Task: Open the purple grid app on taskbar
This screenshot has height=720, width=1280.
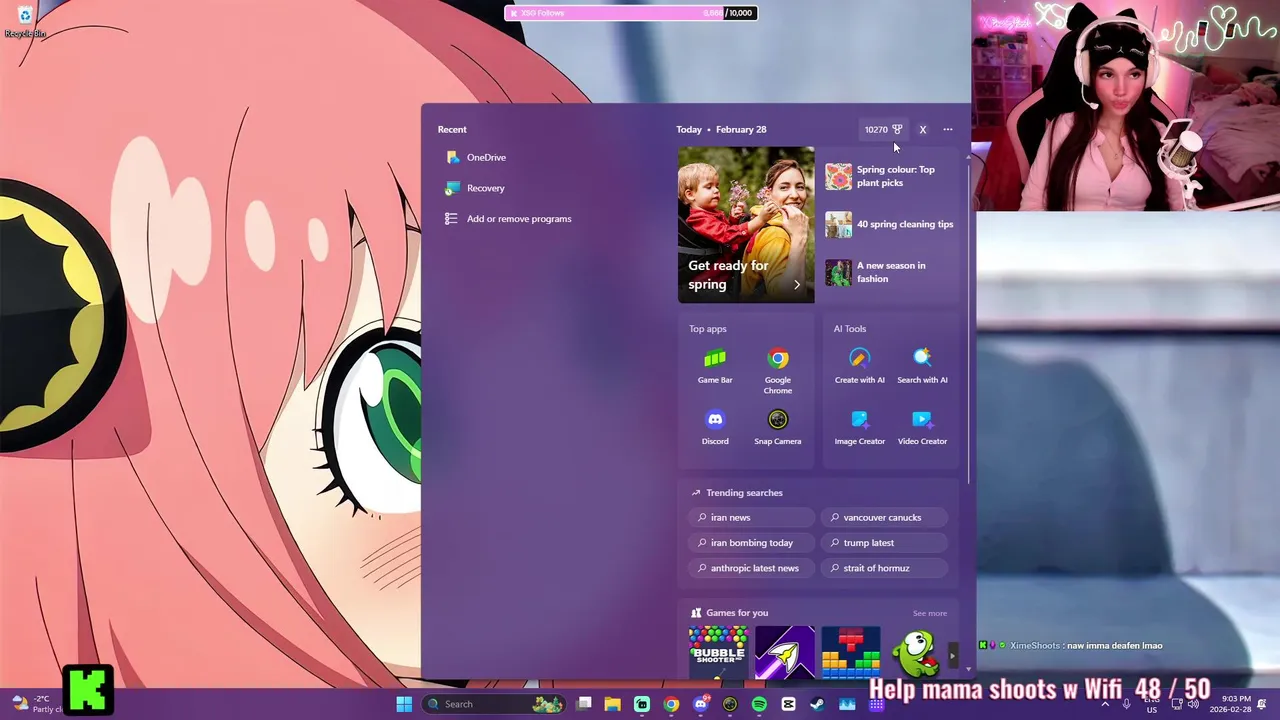Action: 876,704
